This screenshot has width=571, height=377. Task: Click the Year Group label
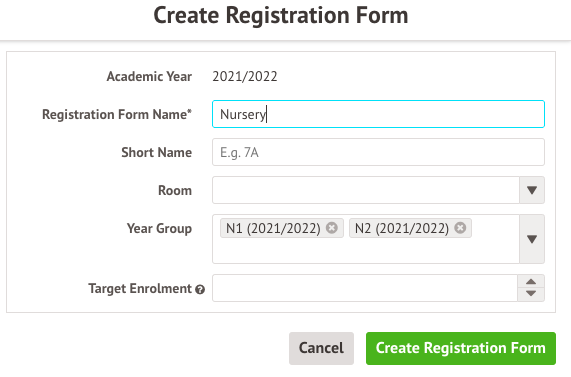159,228
